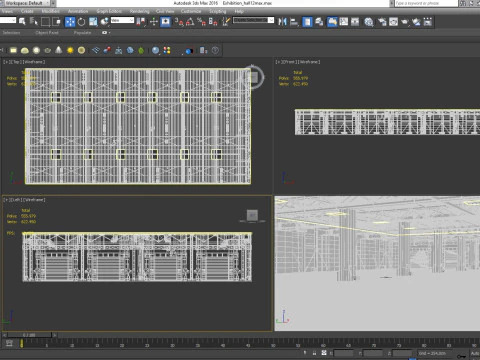The width and height of the screenshot is (480, 360).
Task: Click the Select by Name icon
Action: (34, 22)
